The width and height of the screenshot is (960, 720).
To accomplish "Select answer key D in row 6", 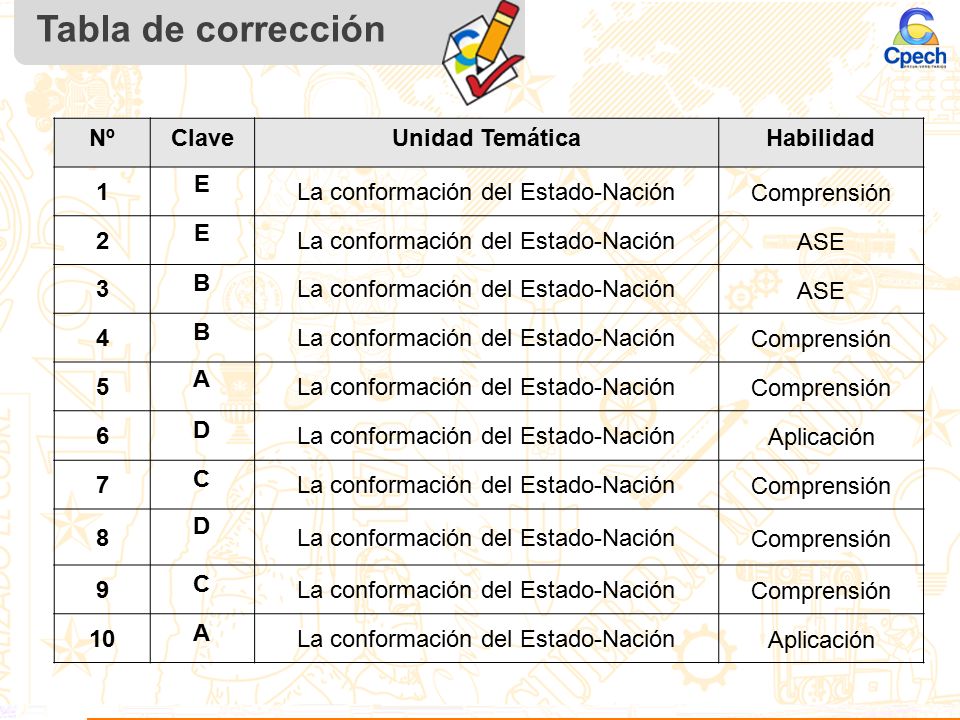I will [202, 430].
